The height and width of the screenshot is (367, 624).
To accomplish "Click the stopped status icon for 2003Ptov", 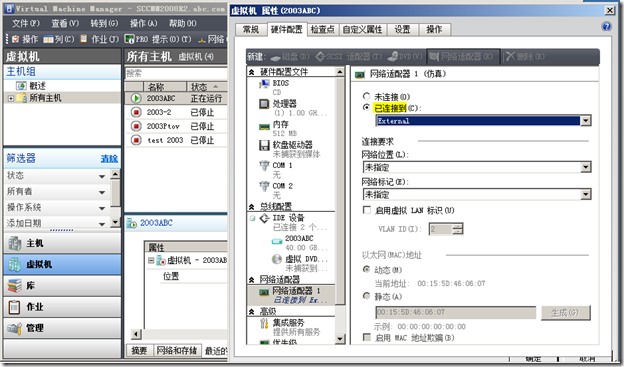I will point(136,126).
